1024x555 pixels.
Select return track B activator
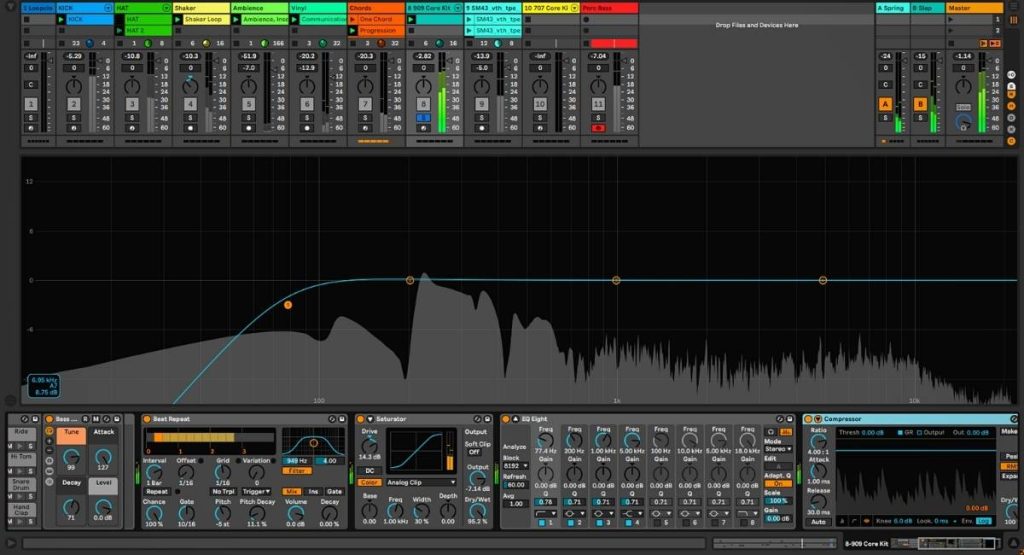pyautogui.click(x=920, y=104)
